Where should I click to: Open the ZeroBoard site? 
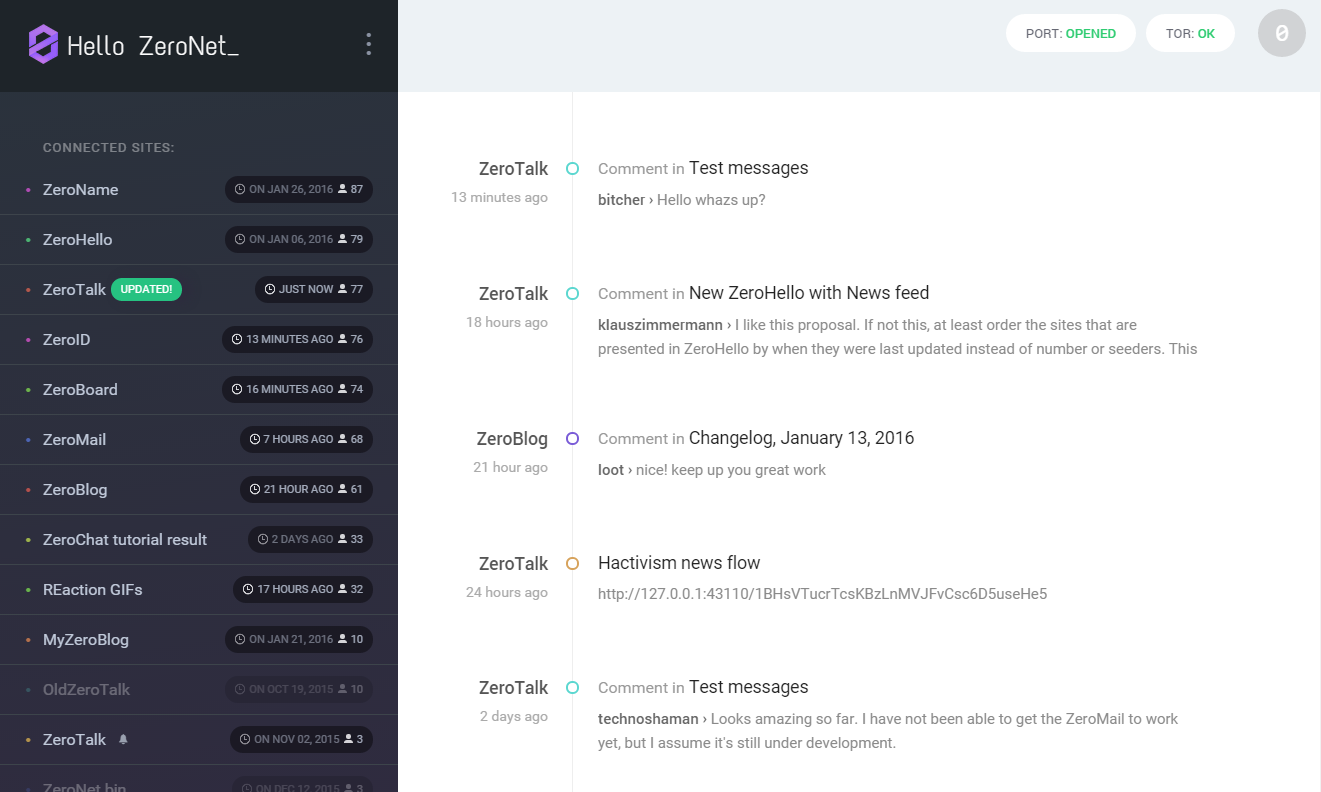[x=80, y=389]
